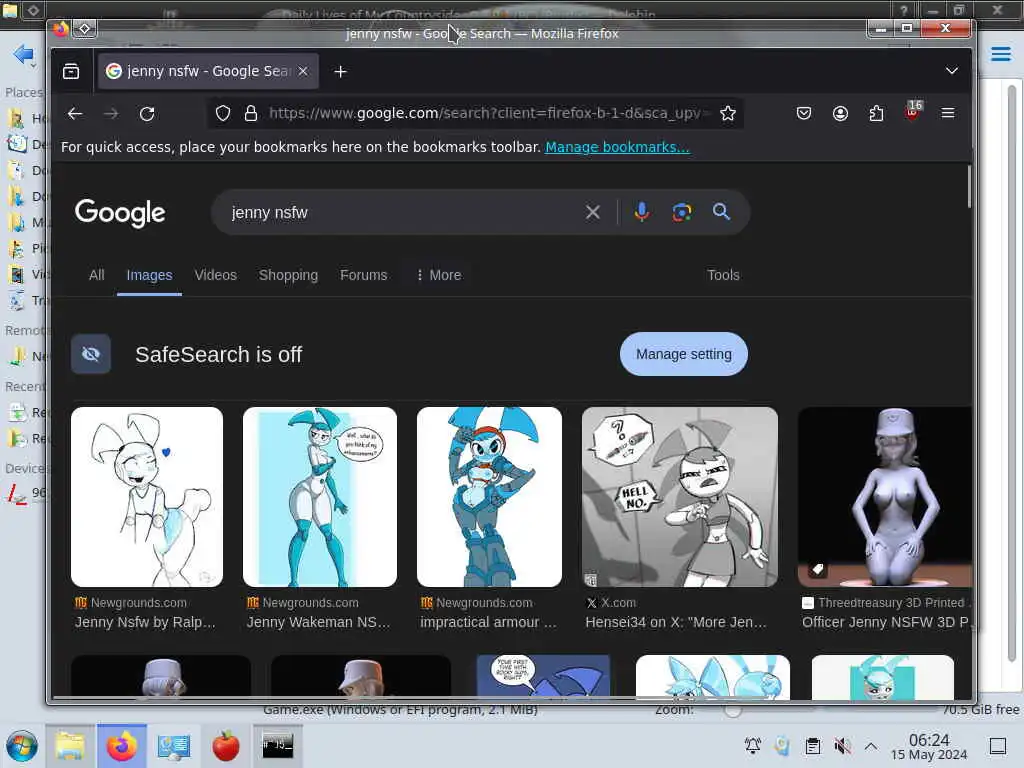Close the jenny nsfw Google Search tab
The image size is (1024, 768).
tap(303, 71)
